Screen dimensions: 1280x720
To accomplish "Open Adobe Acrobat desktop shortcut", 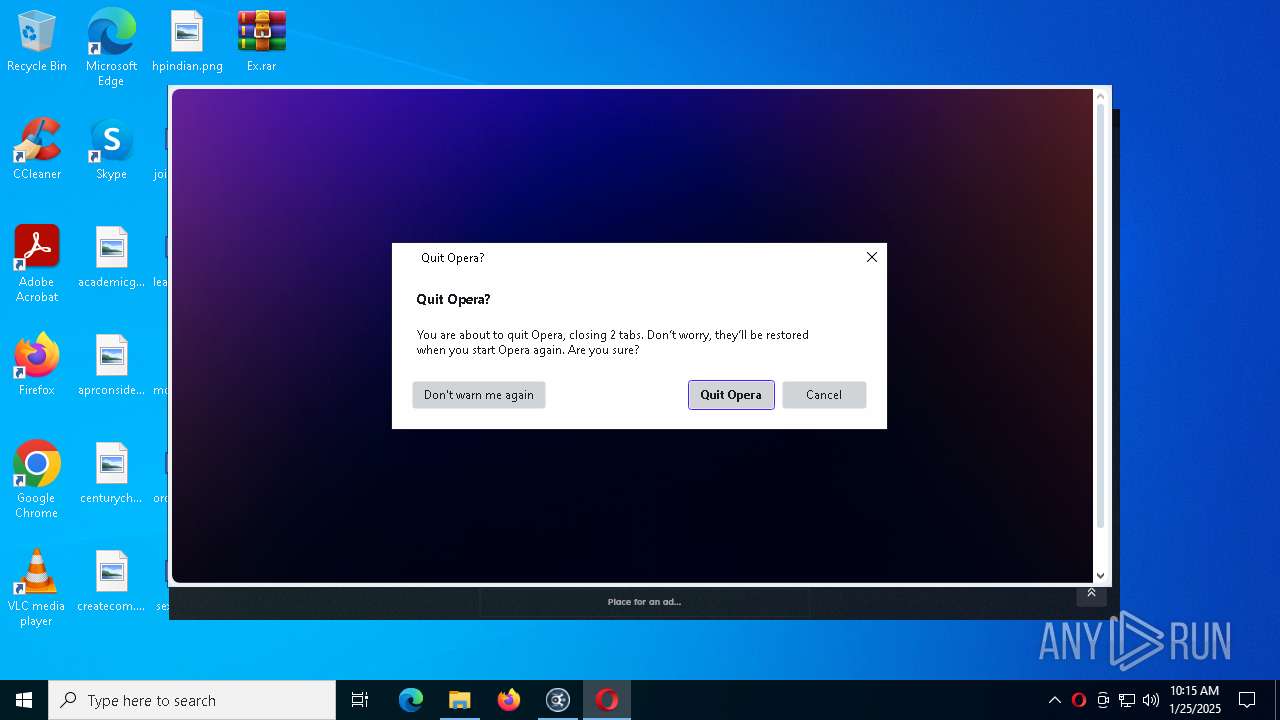I will tap(37, 264).
